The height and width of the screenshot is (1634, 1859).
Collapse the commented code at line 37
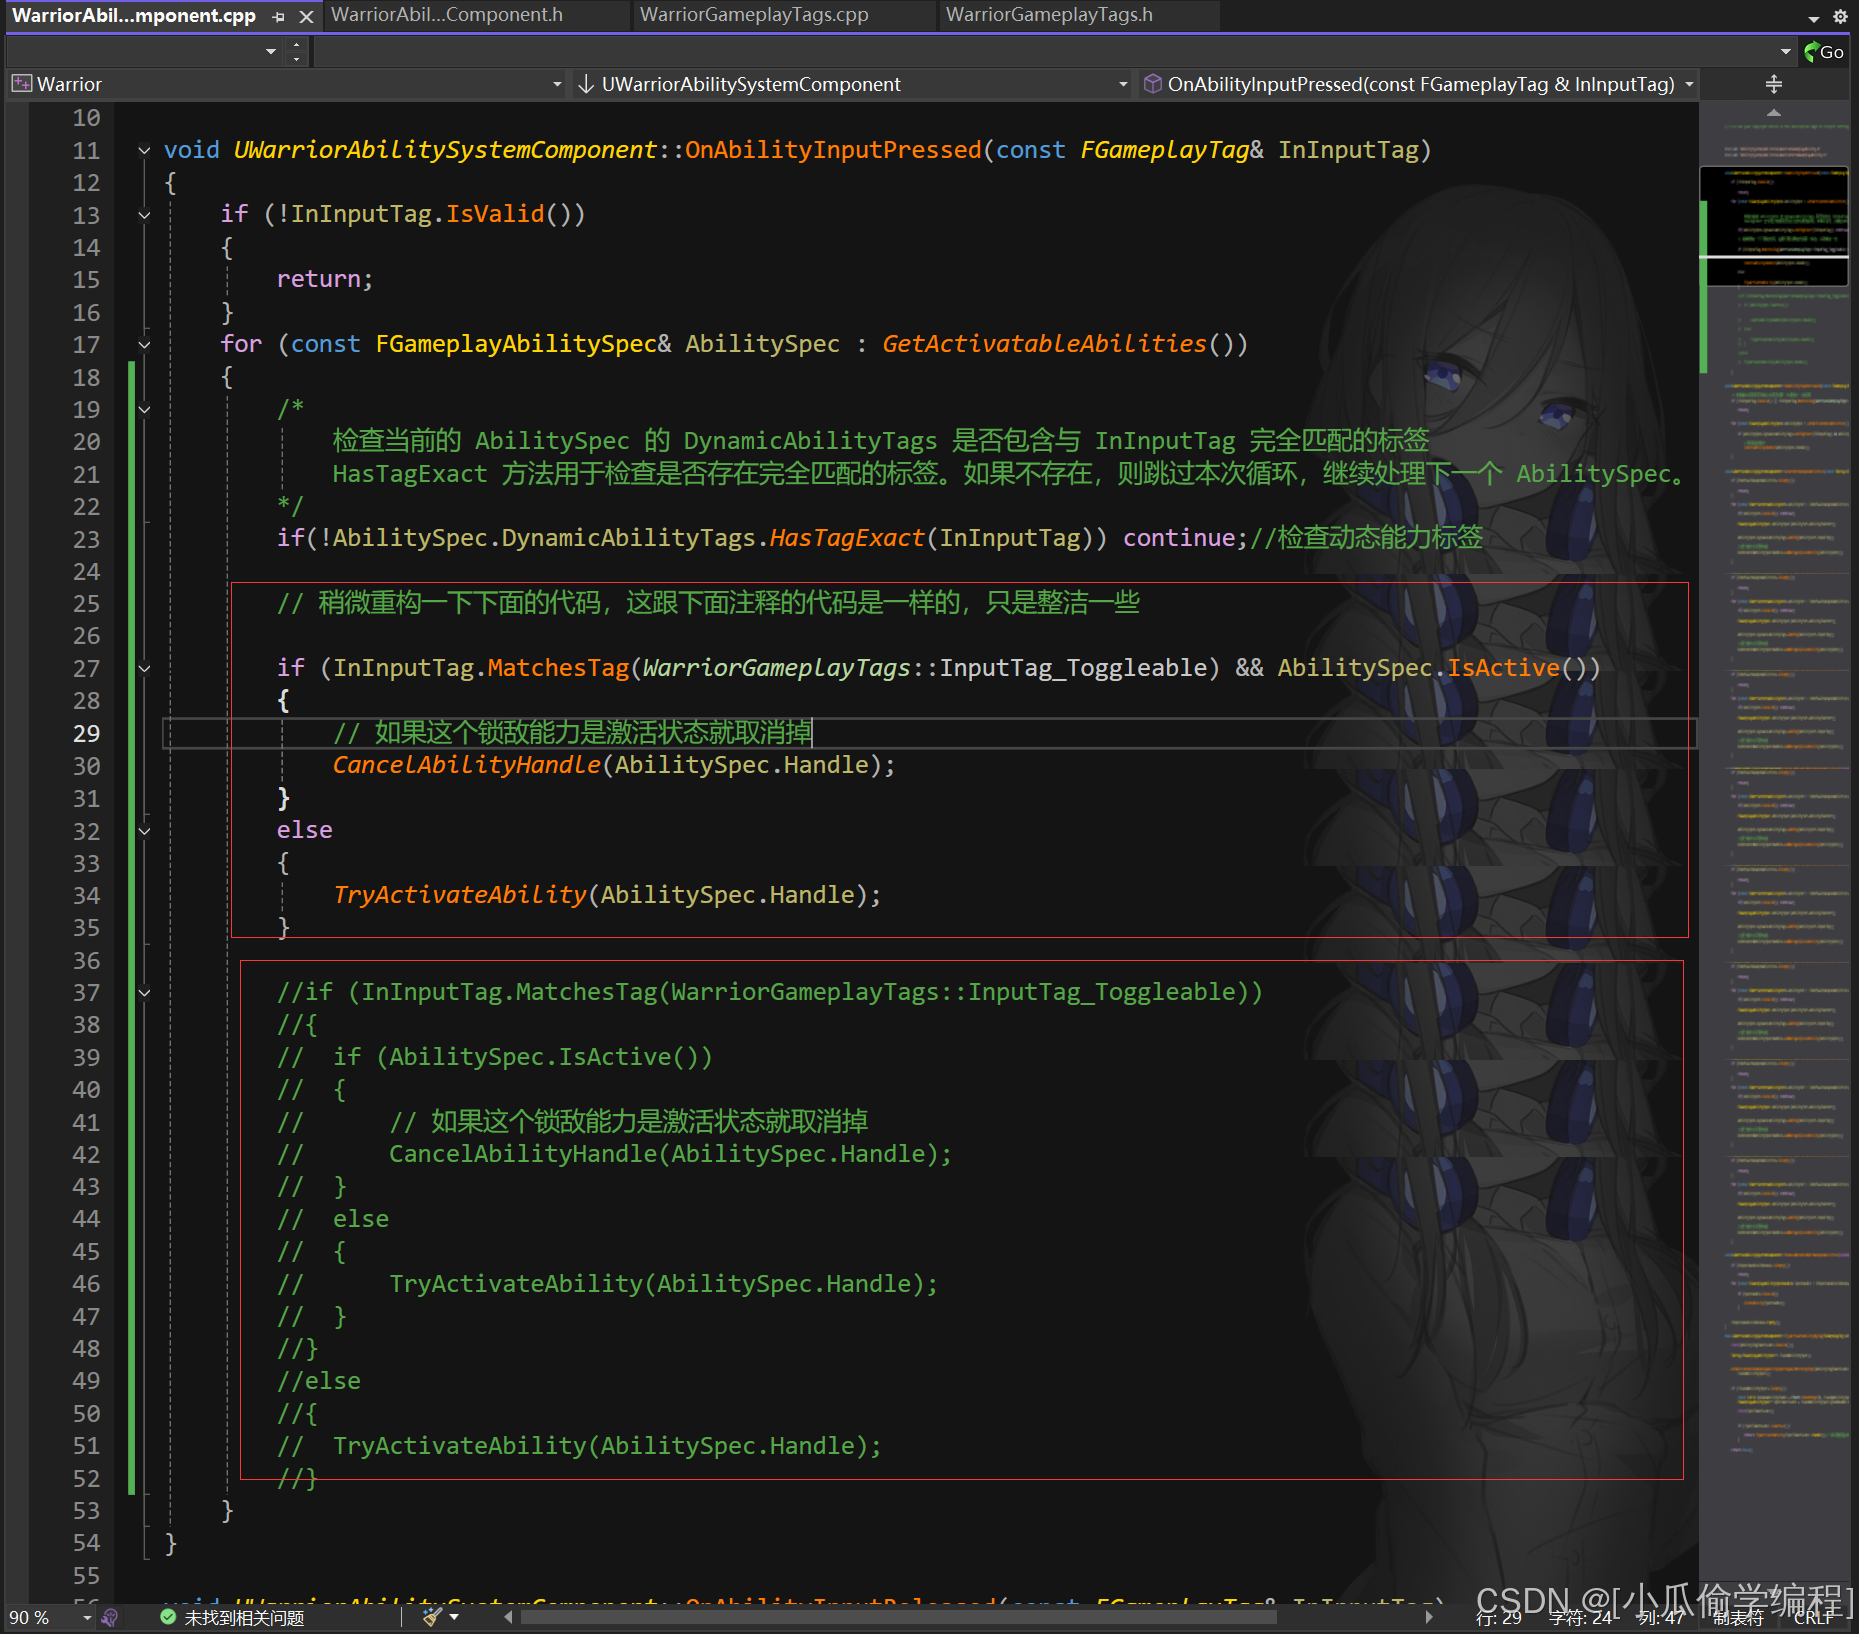144,993
